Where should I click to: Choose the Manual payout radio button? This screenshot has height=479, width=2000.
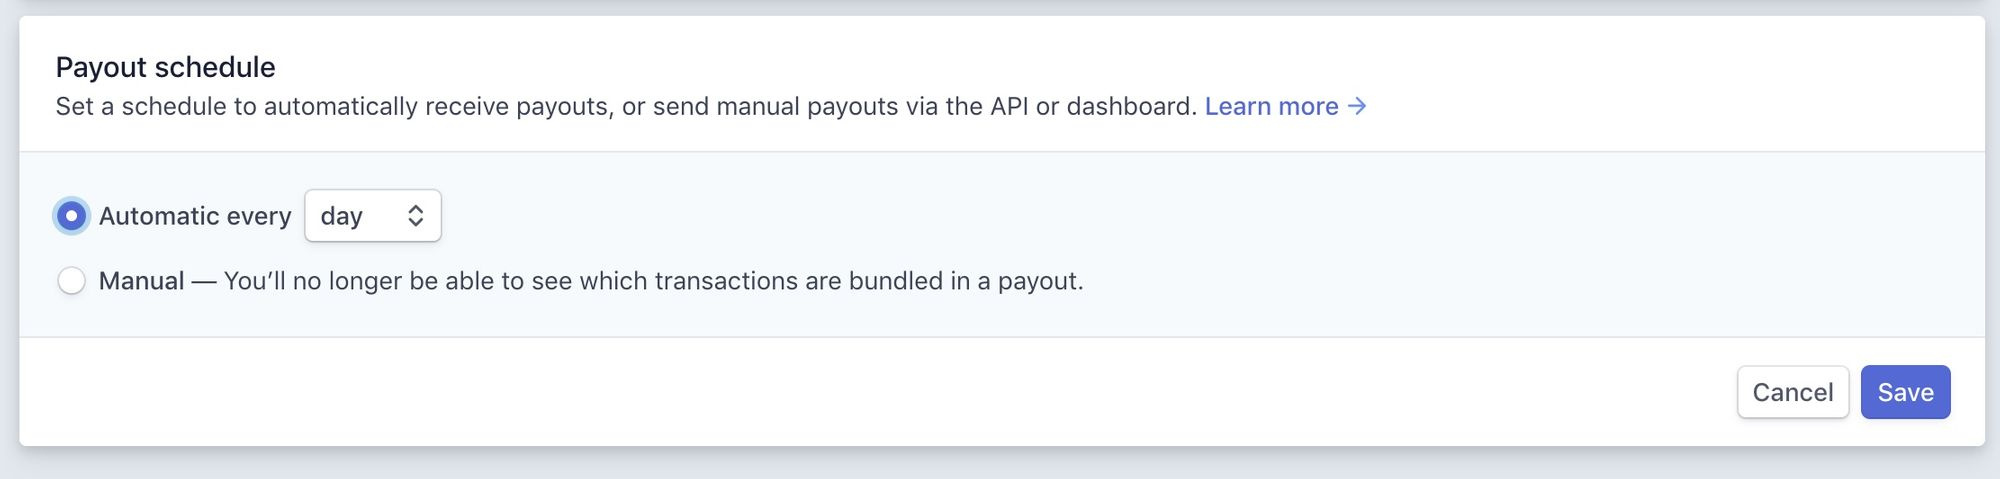click(71, 281)
